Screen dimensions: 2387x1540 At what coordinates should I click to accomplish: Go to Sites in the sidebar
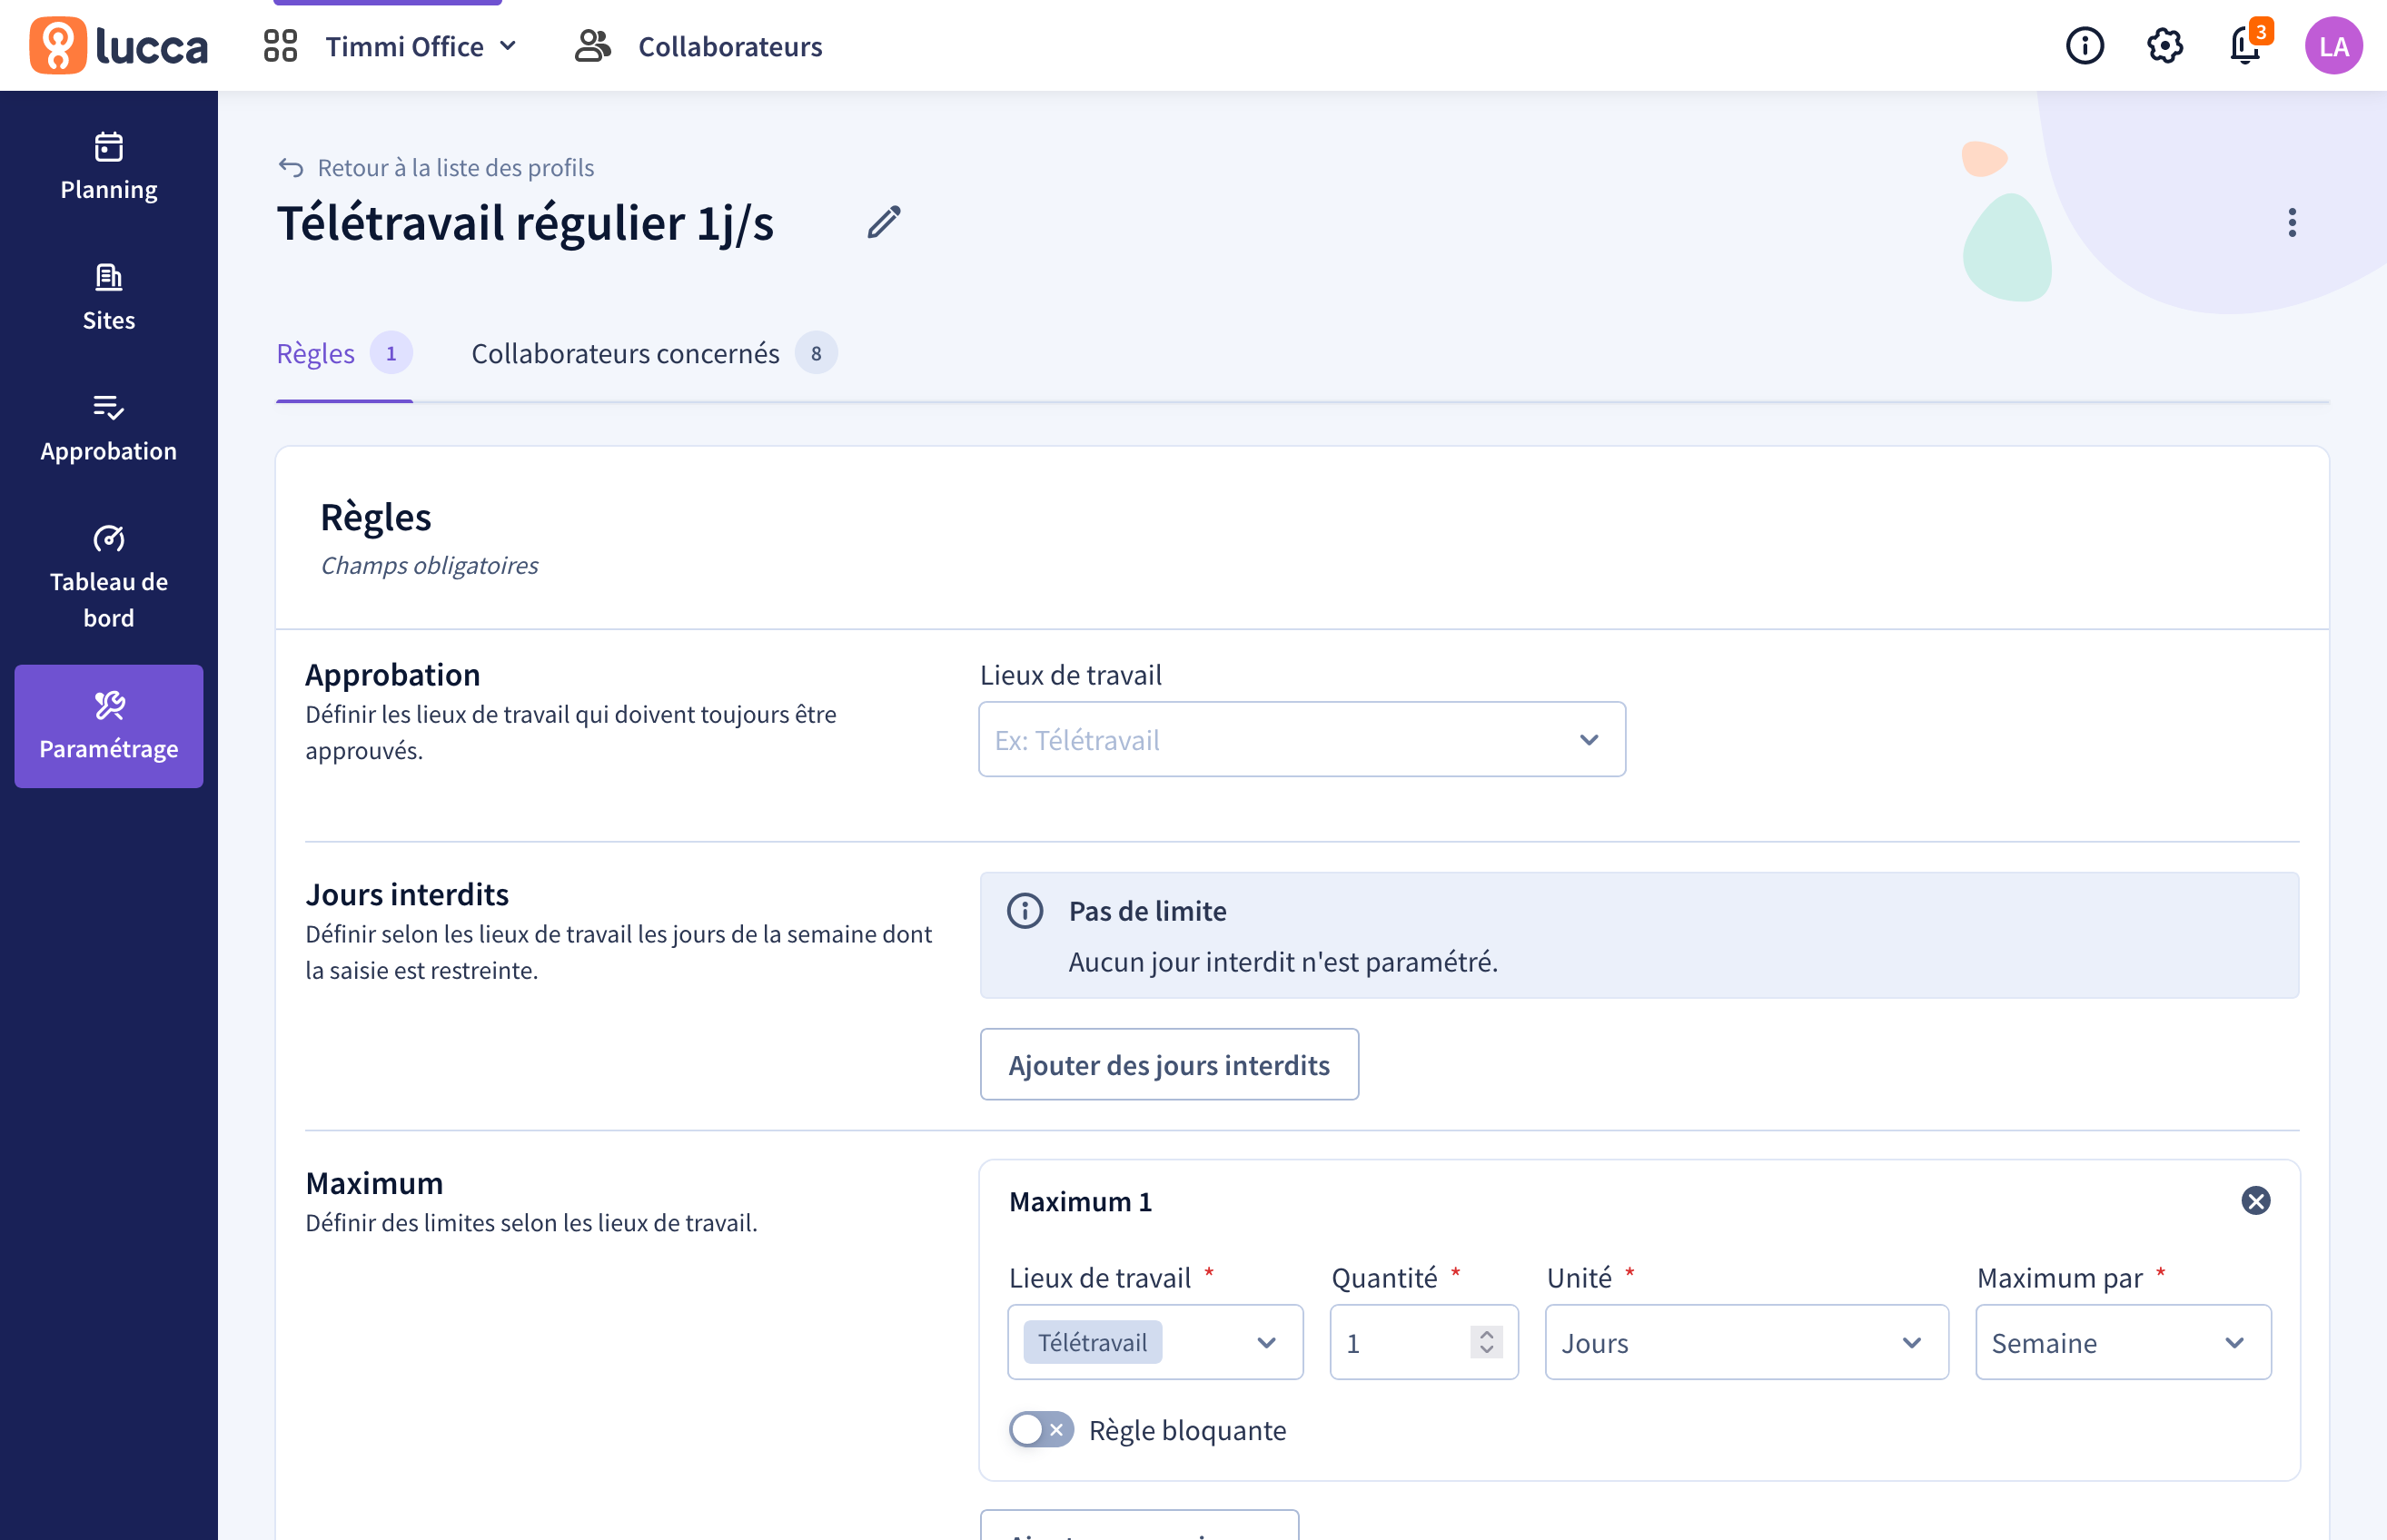tap(109, 298)
